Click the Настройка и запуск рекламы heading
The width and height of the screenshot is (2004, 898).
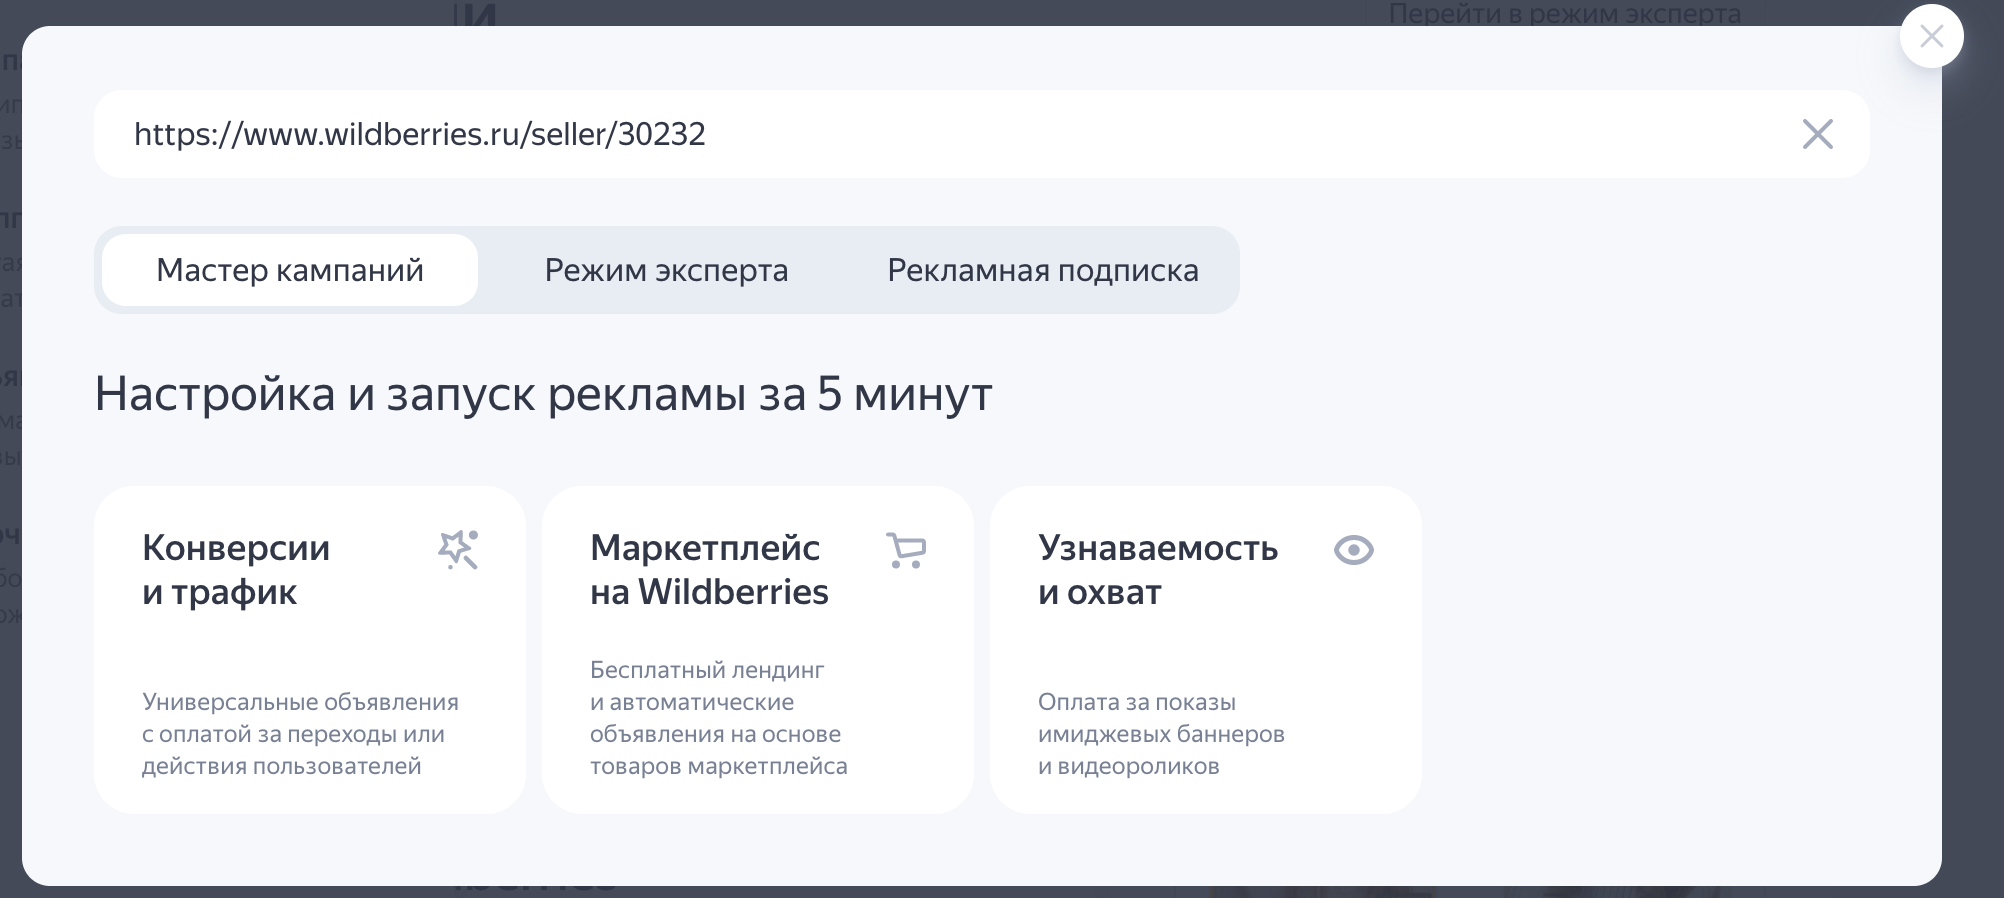pyautogui.click(x=543, y=394)
